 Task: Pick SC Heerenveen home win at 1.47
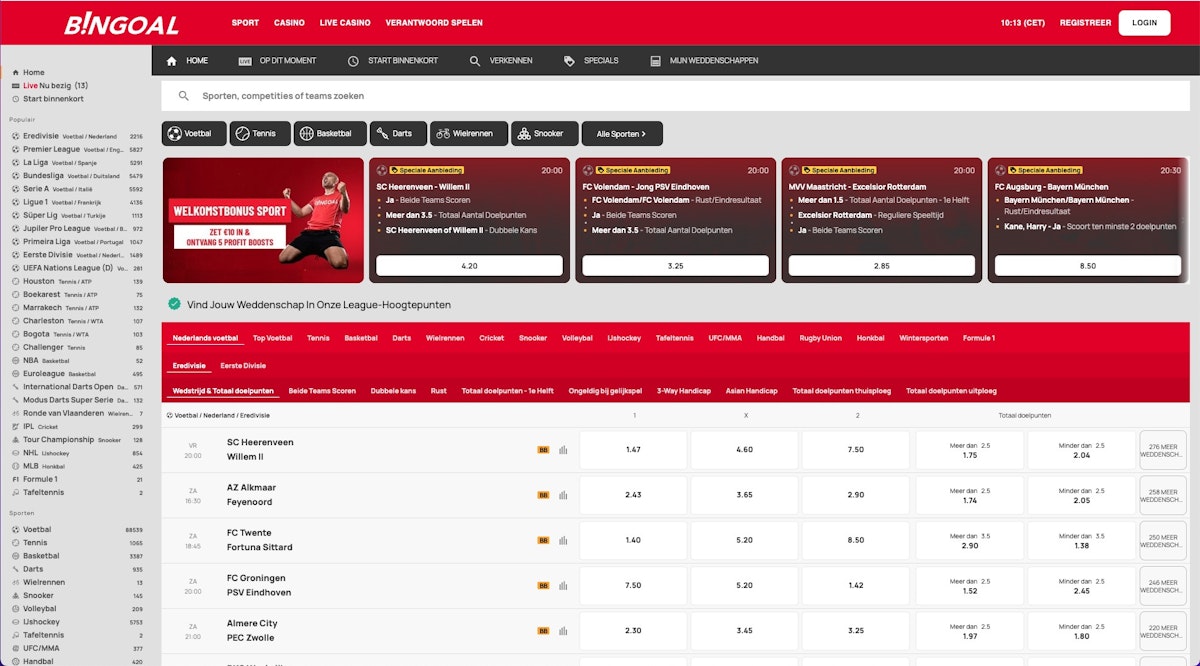pyautogui.click(x=633, y=450)
